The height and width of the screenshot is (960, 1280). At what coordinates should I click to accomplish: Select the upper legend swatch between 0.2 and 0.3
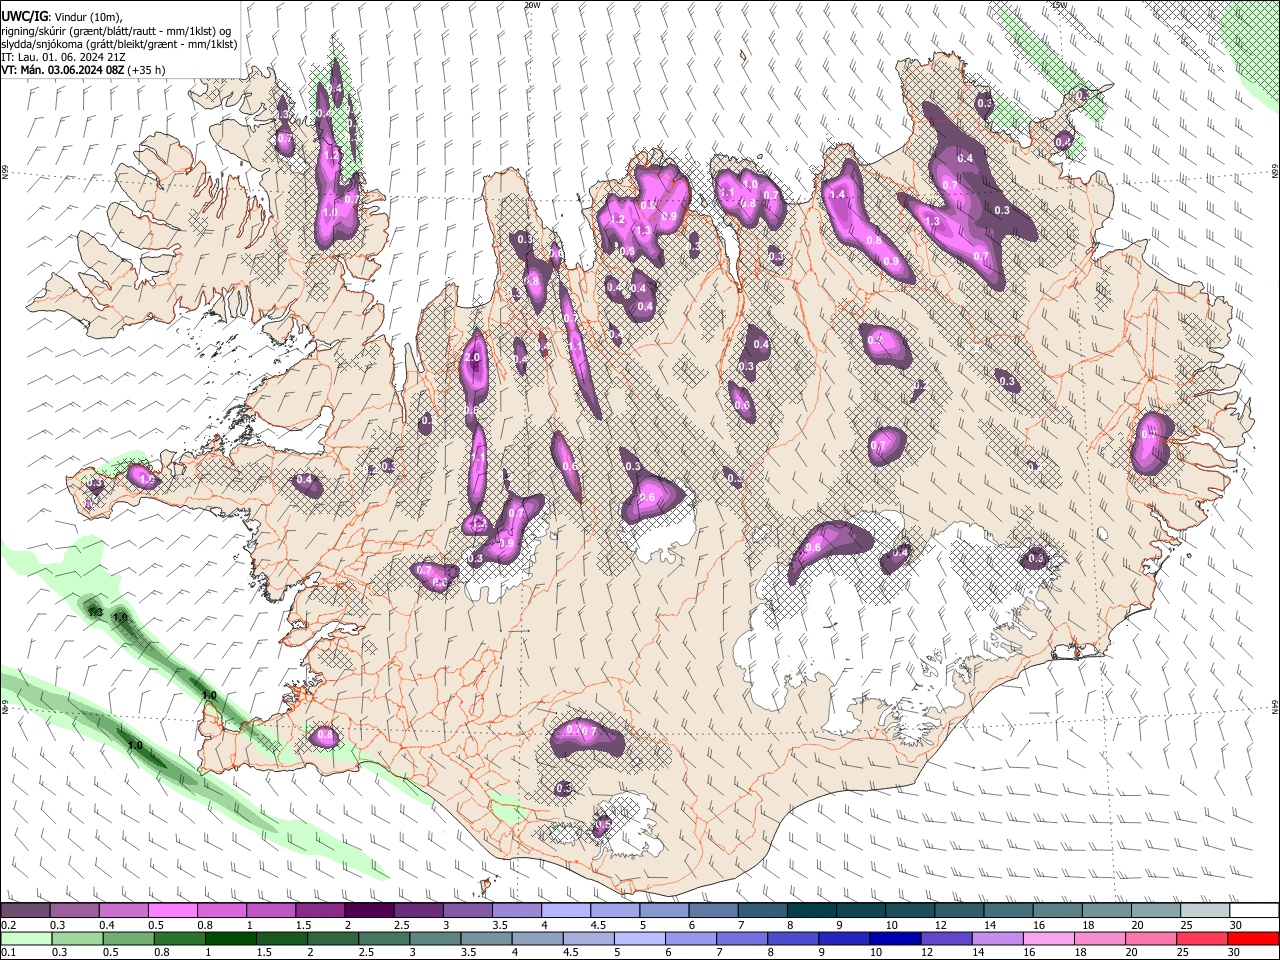click(x=25, y=910)
